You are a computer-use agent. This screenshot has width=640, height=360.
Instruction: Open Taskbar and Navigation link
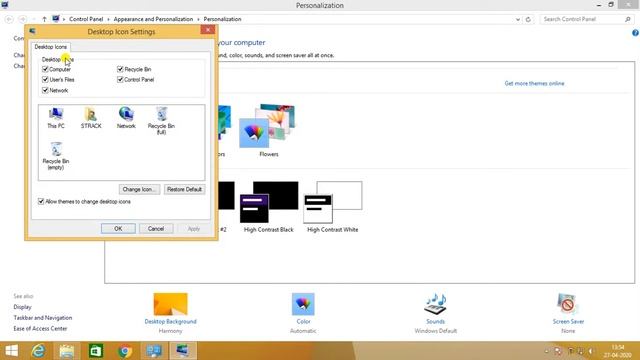click(43, 318)
